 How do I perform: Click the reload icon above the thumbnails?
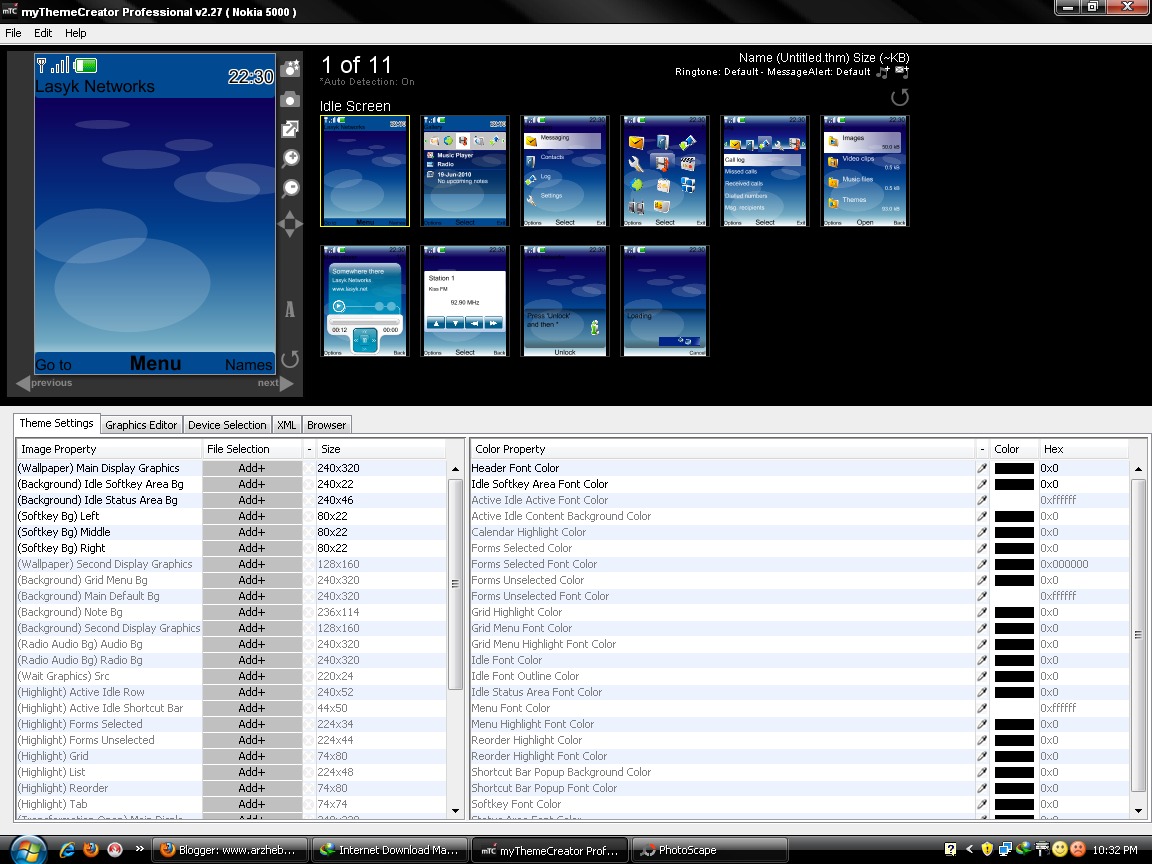tap(900, 97)
